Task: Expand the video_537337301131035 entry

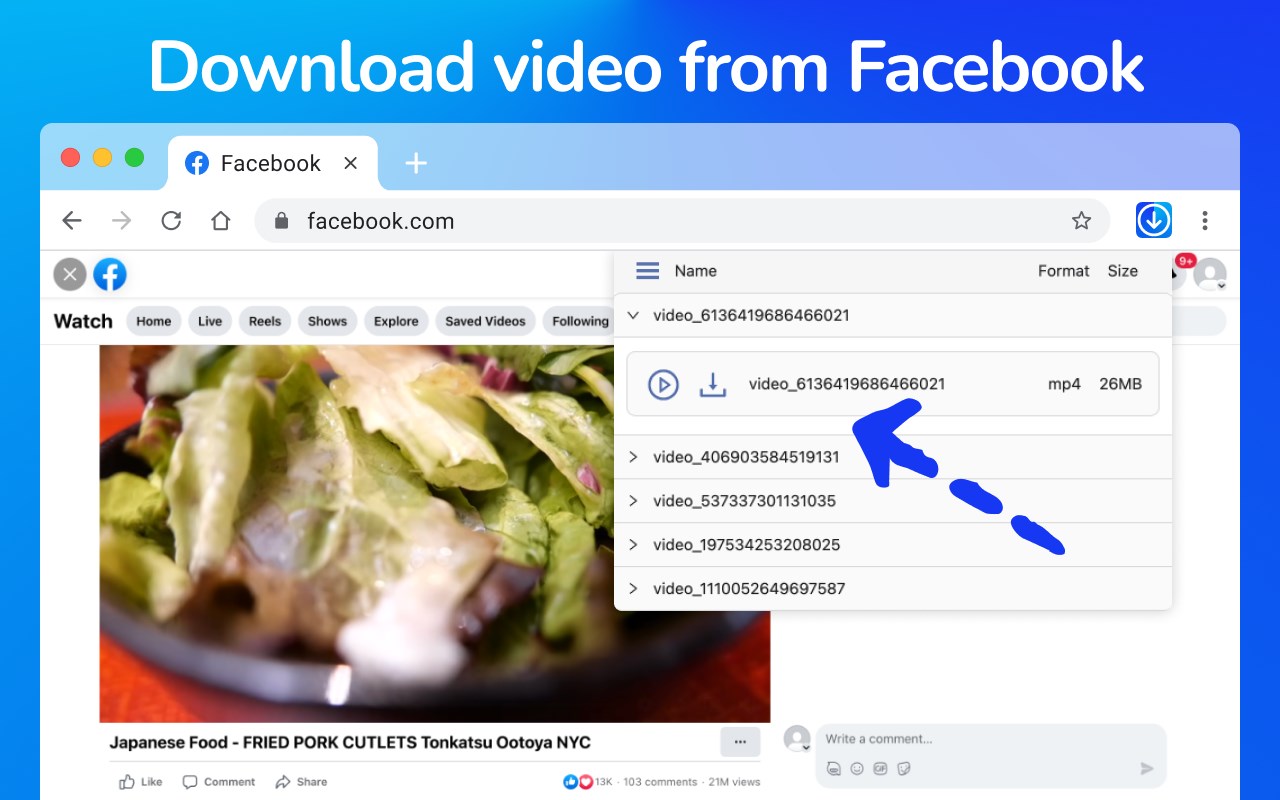Action: coord(633,501)
